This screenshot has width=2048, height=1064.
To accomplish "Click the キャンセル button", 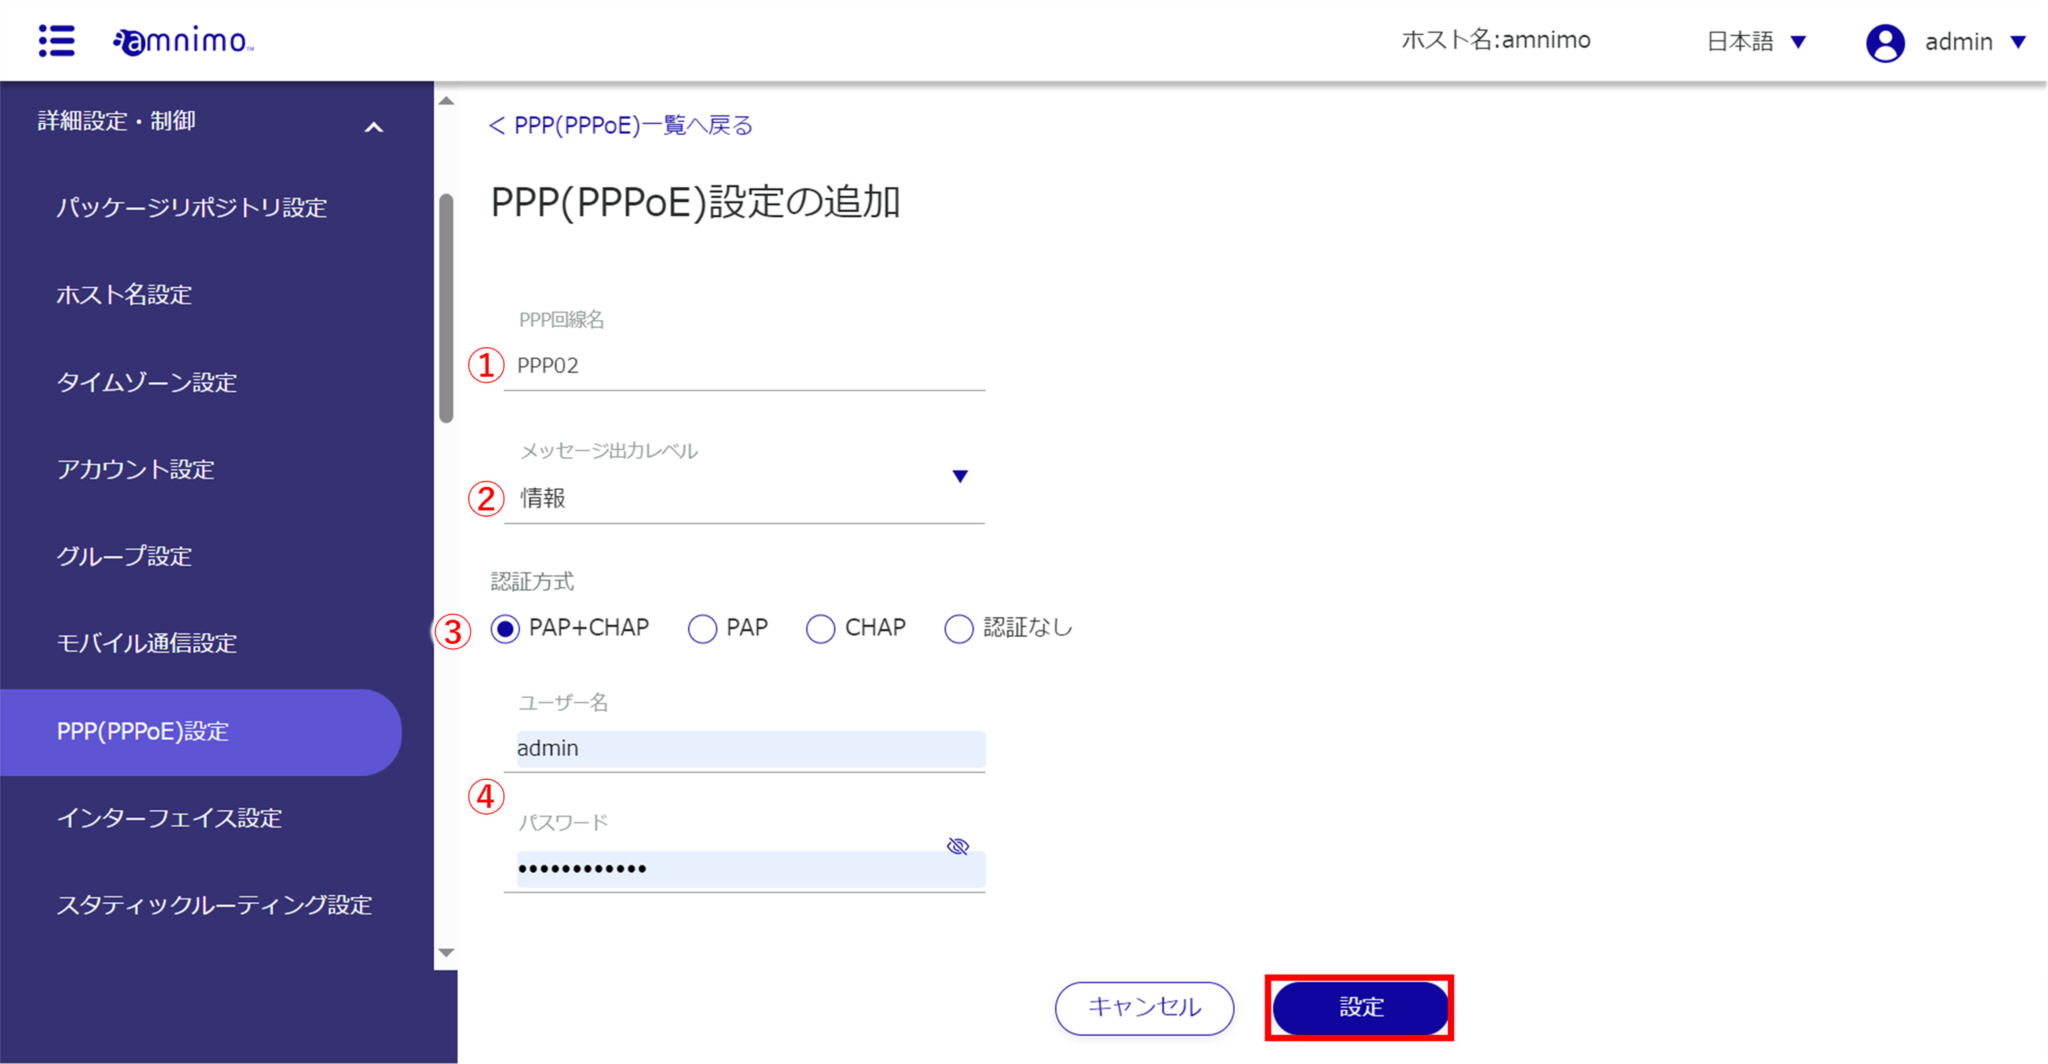I will click(x=1144, y=1008).
